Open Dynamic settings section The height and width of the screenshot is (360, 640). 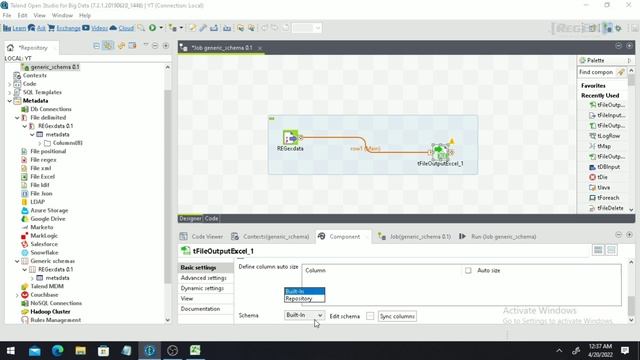pyautogui.click(x=202, y=288)
